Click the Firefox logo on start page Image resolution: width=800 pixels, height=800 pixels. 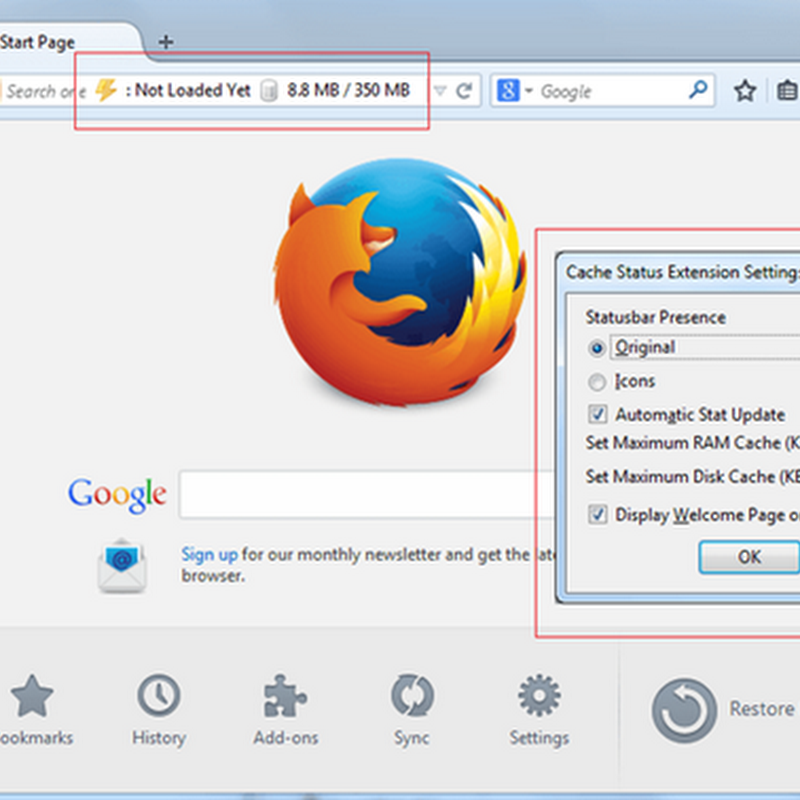coord(400,282)
